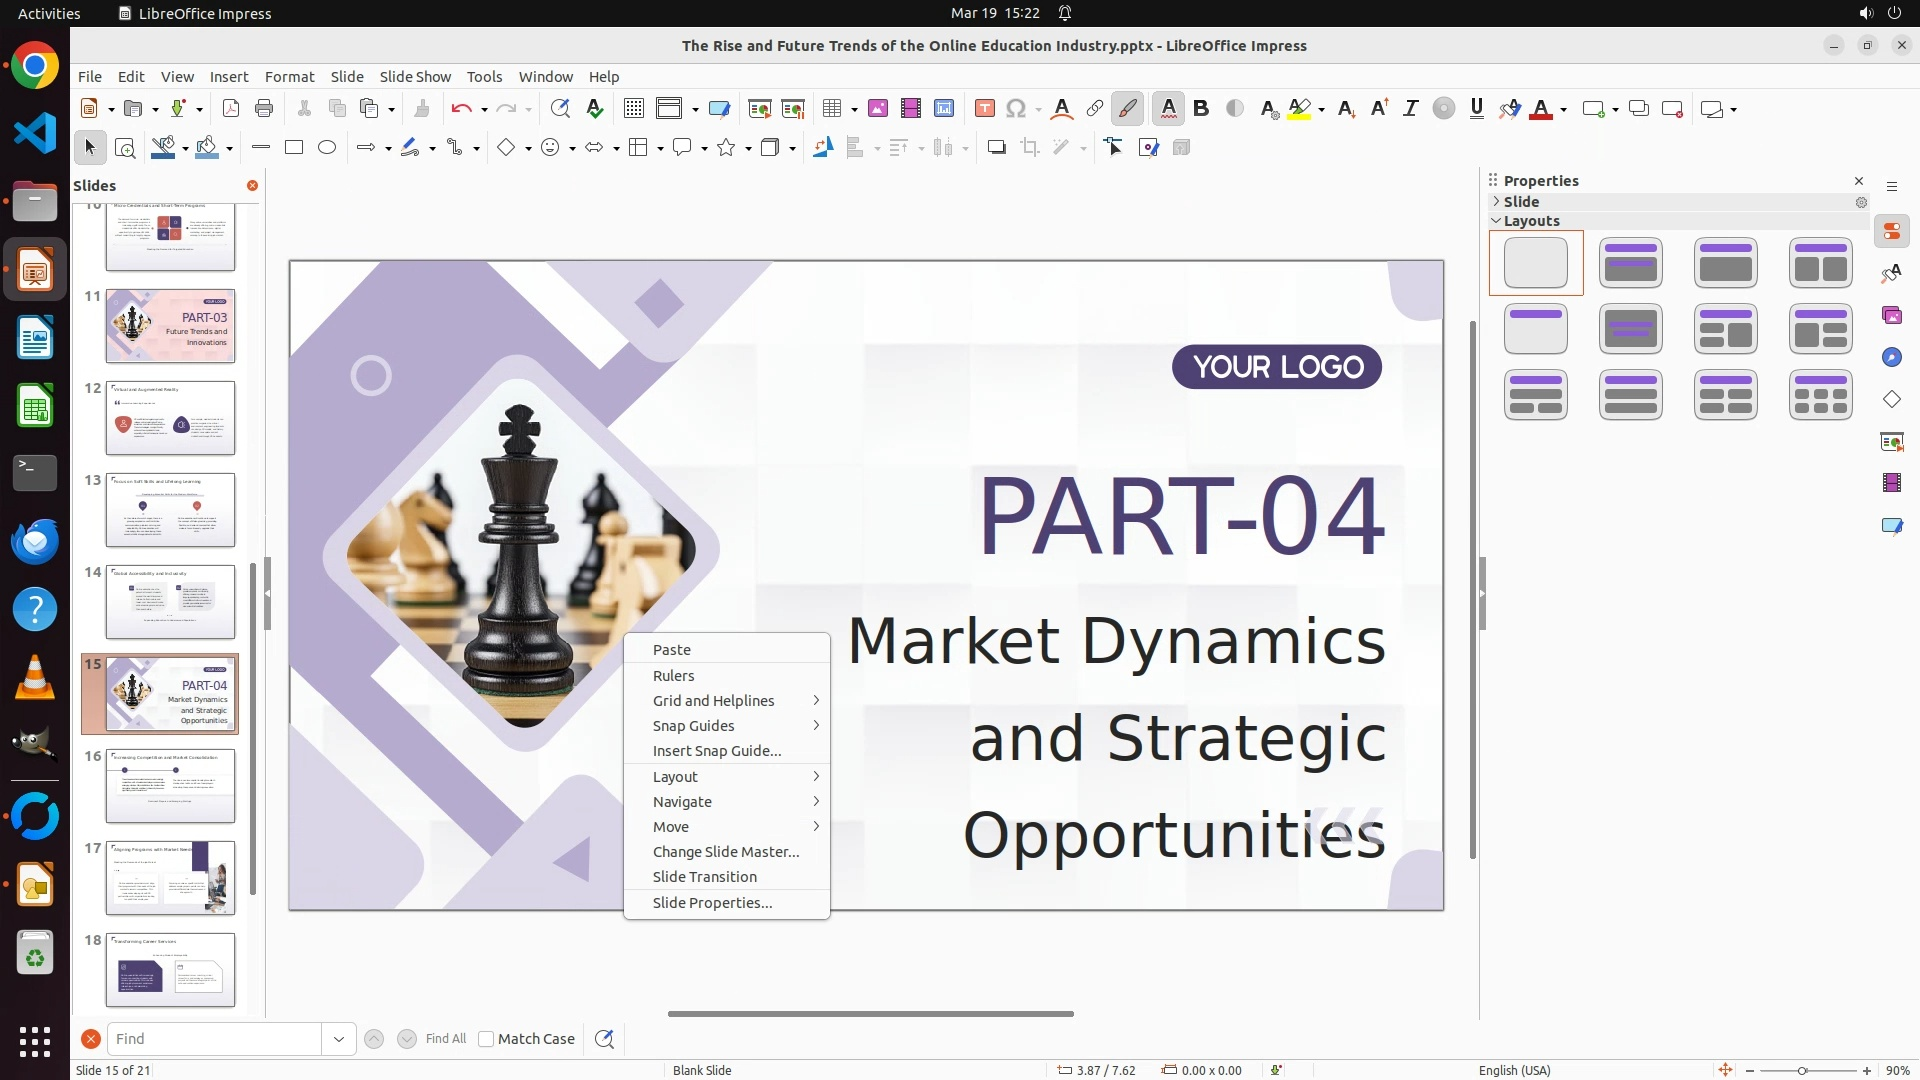Screen dimensions: 1920x1080
Task: Click the Print document icon
Action: 264,109
